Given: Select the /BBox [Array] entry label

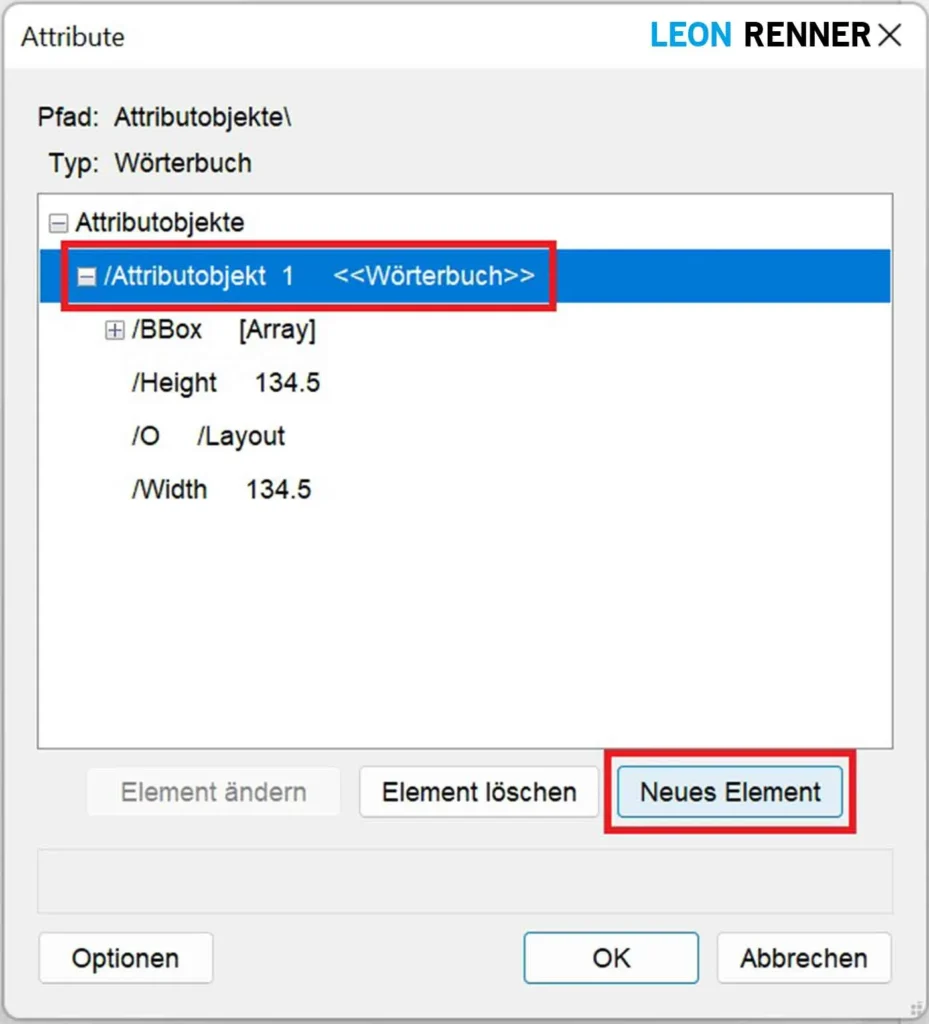Looking at the screenshot, I should point(223,331).
